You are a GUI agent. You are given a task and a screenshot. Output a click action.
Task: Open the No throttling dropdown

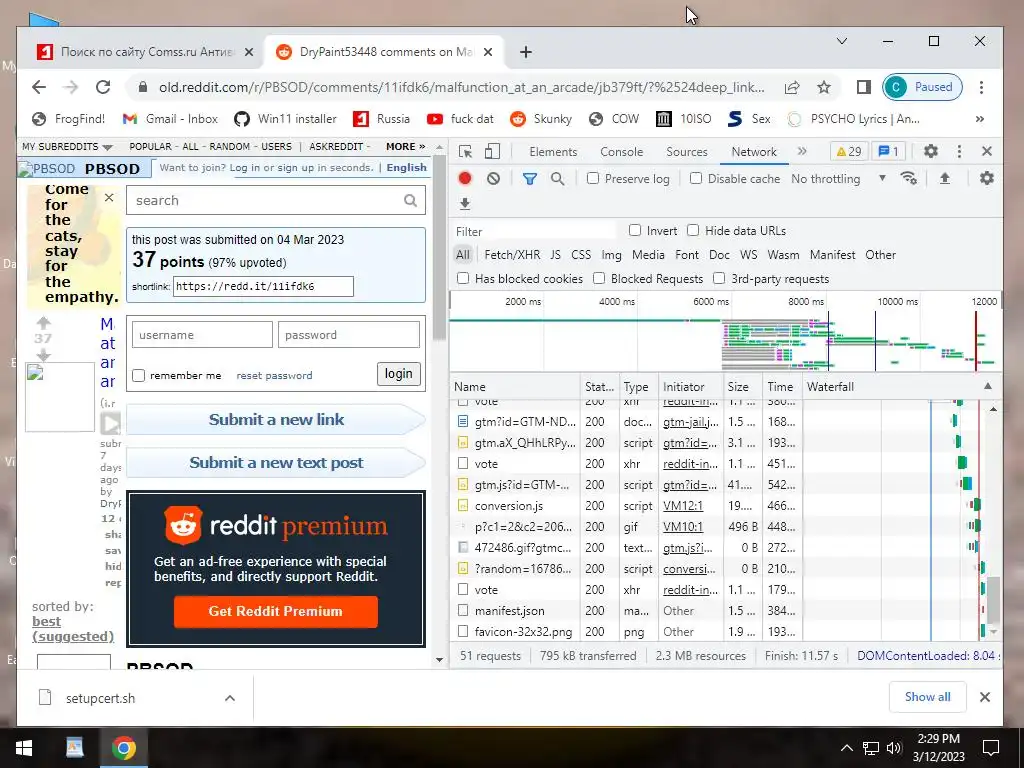tap(839, 178)
